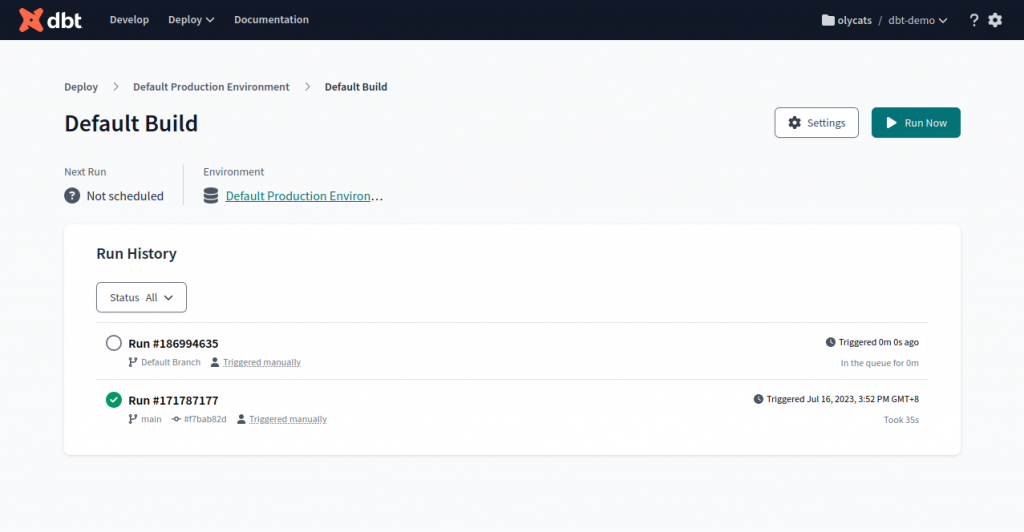The image size is (1024, 532).
Task: Click breadcrumb chevron before Default Build
Action: [x=307, y=87]
